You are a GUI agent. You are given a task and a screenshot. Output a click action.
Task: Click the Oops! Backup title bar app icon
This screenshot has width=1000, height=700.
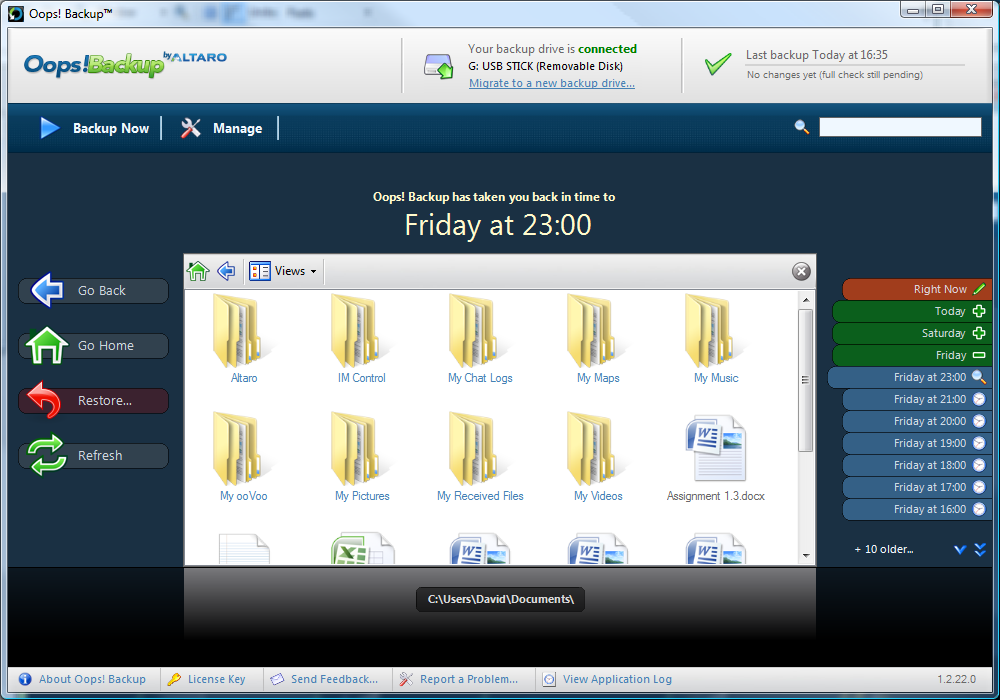pyautogui.click(x=16, y=13)
